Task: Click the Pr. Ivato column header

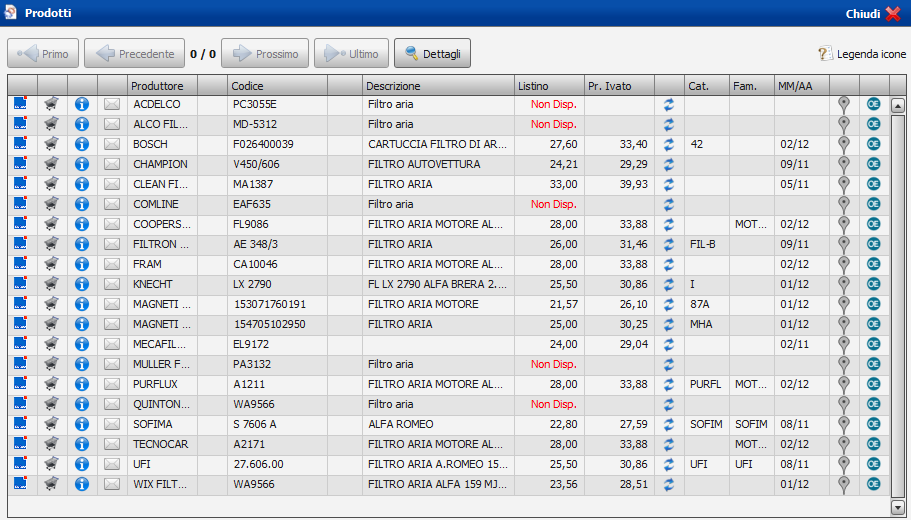Action: [619, 86]
